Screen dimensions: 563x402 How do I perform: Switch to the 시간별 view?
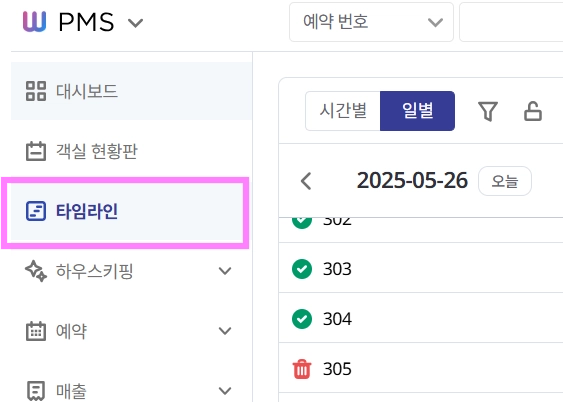tap(343, 111)
